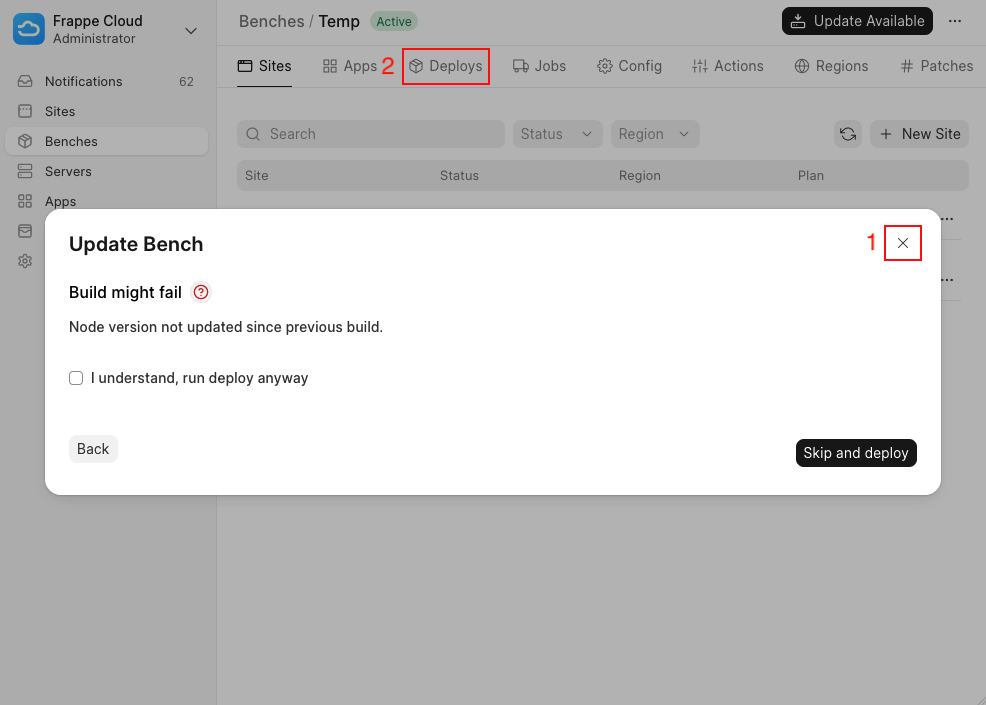Open Notifications in the sidebar
Screen dimensions: 986x705
coord(84,81)
